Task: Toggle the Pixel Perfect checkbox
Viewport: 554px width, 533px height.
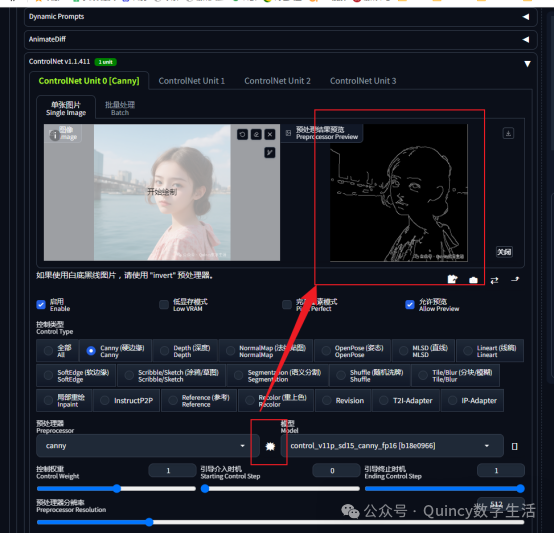Action: [x=287, y=304]
